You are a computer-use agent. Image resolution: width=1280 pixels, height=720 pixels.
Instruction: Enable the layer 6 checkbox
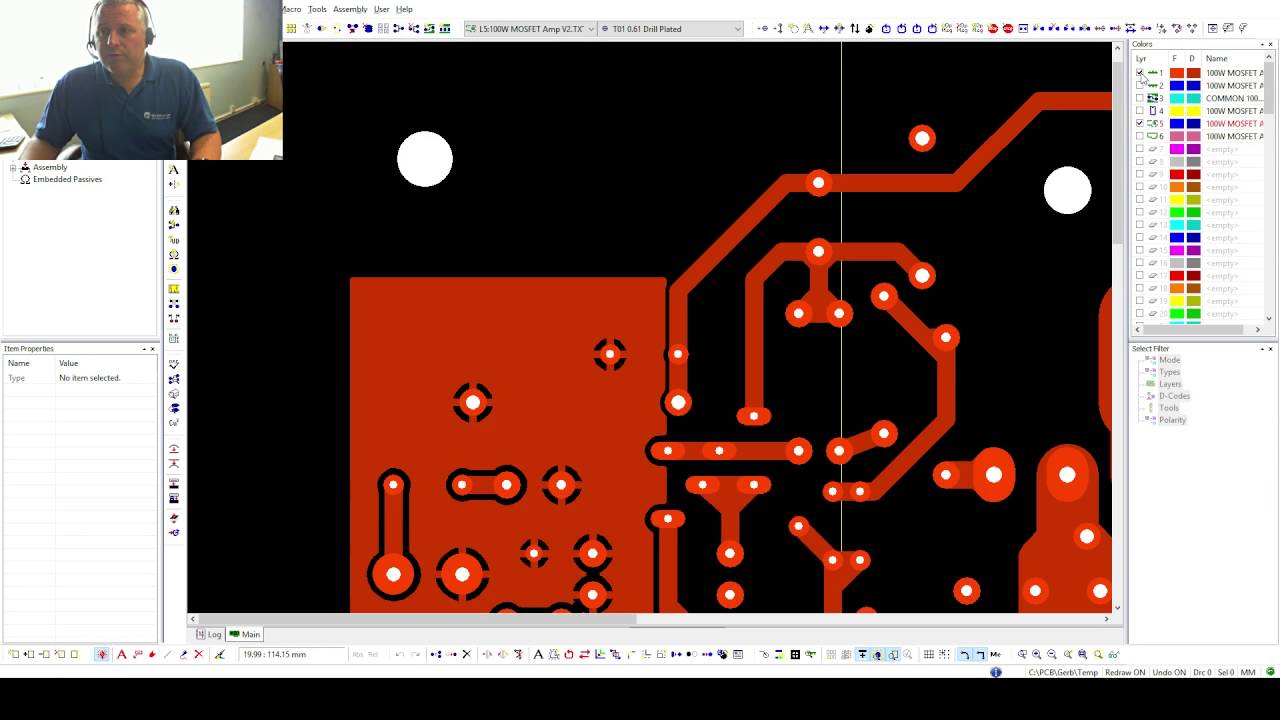tap(1139, 136)
